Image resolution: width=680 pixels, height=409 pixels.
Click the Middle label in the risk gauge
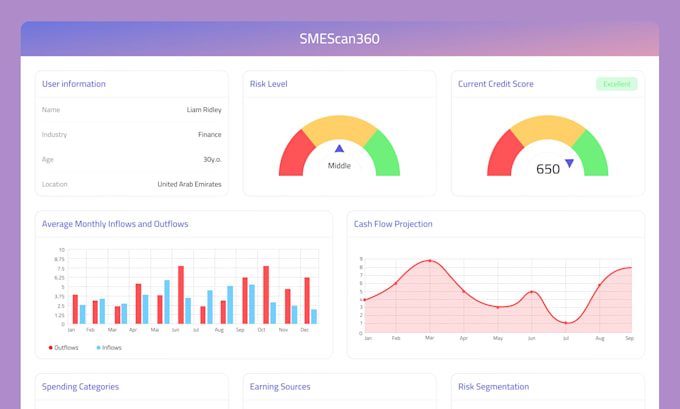pos(339,166)
